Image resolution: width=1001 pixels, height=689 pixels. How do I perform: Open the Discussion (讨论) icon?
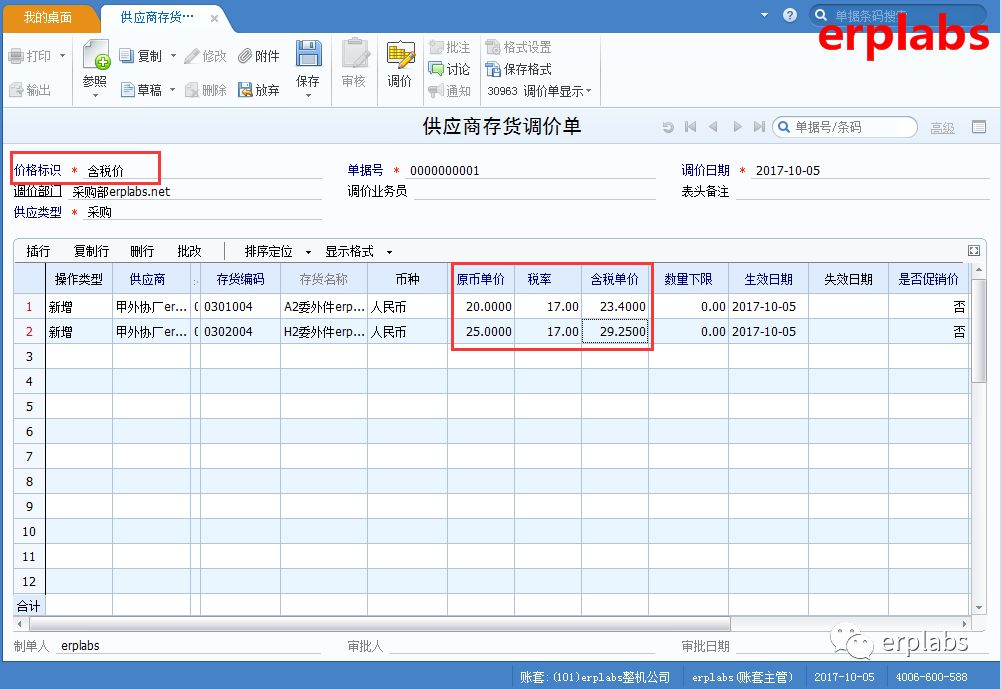tap(436, 69)
